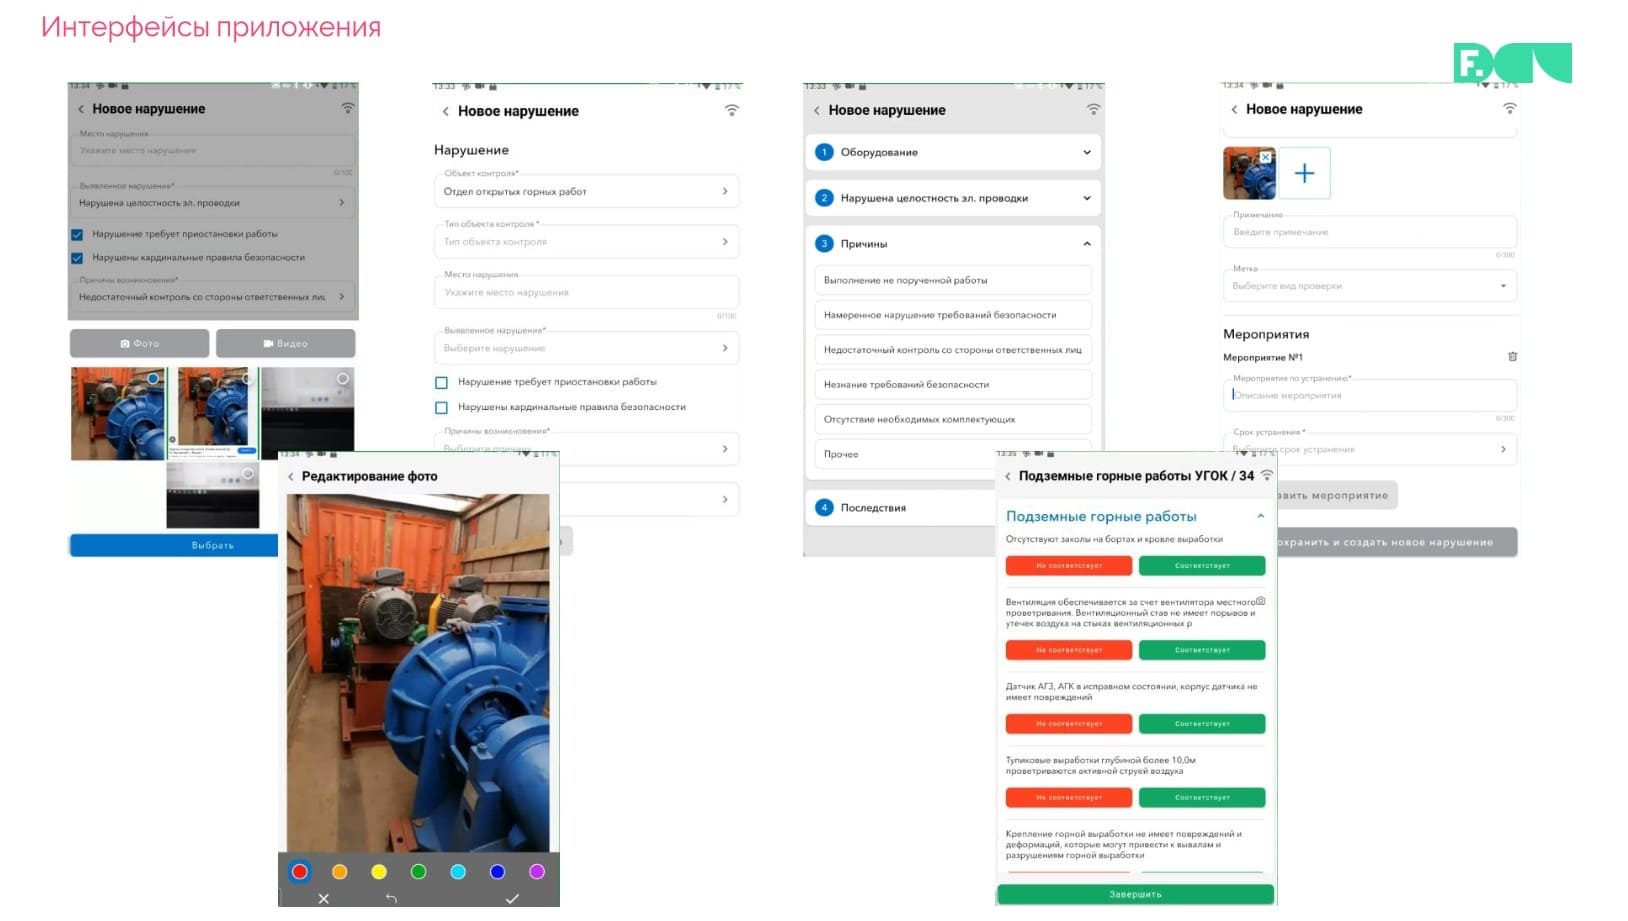The image size is (1628, 921).
Task: Select cause Намеренное нарушение требований безопасности
Action: (953, 315)
